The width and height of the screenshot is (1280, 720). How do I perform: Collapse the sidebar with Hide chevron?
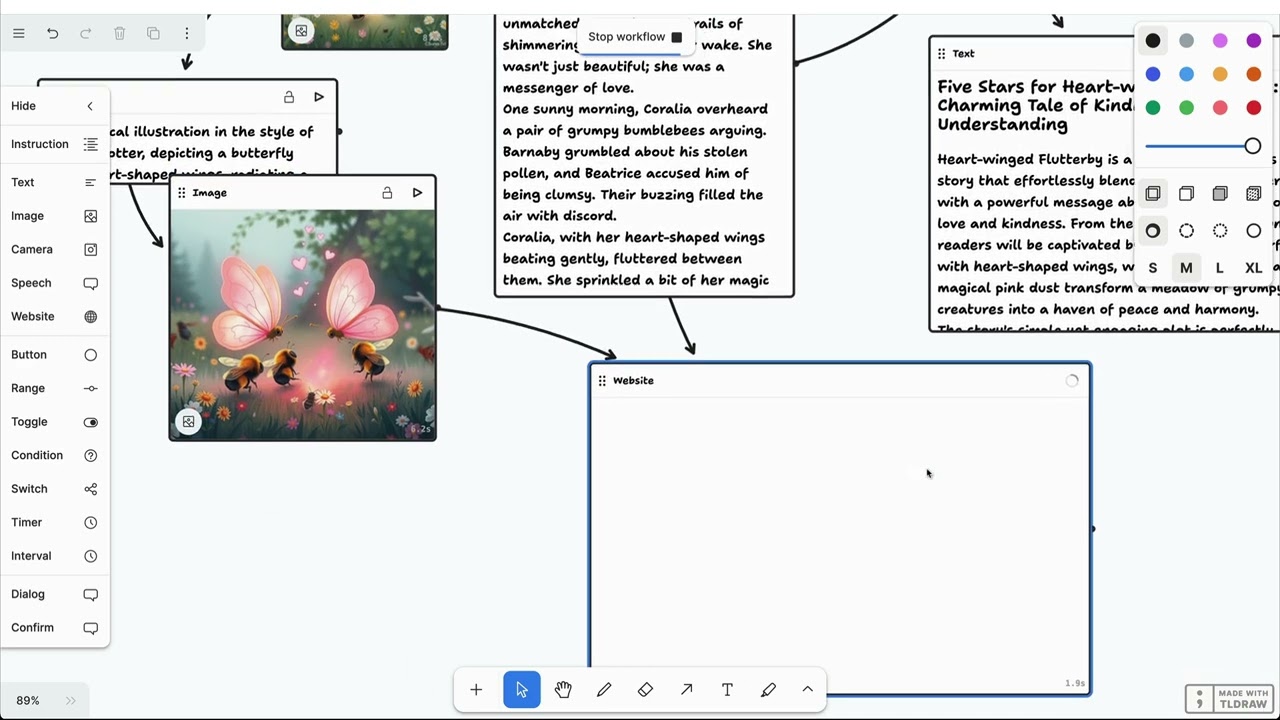[90, 106]
